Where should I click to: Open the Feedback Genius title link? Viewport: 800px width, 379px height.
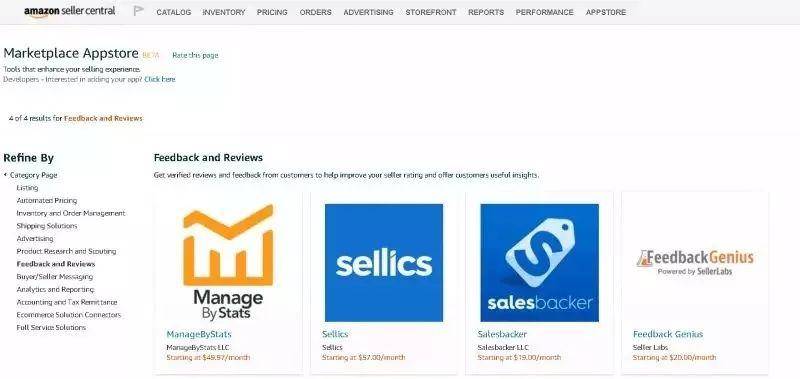pyautogui.click(x=667, y=334)
